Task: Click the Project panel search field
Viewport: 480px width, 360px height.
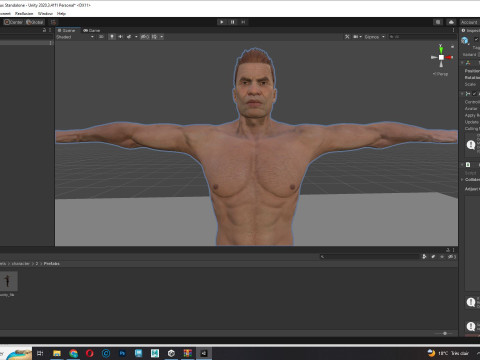Action: point(369,257)
